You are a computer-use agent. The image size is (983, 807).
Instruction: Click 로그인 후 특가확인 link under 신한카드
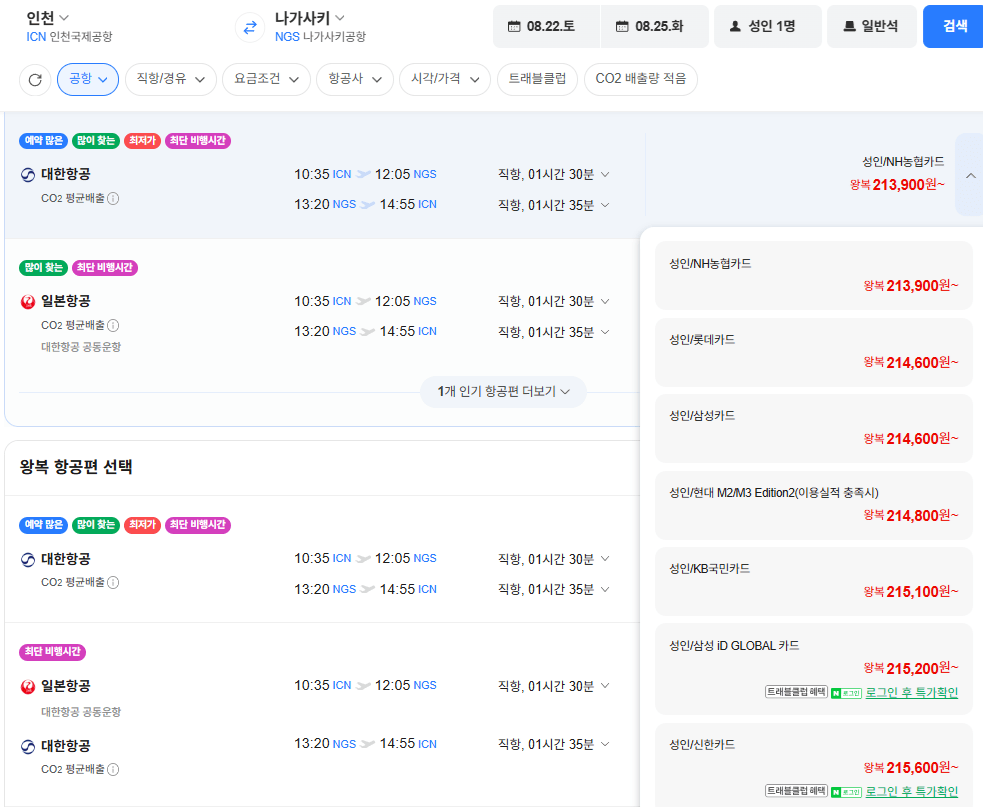912,792
